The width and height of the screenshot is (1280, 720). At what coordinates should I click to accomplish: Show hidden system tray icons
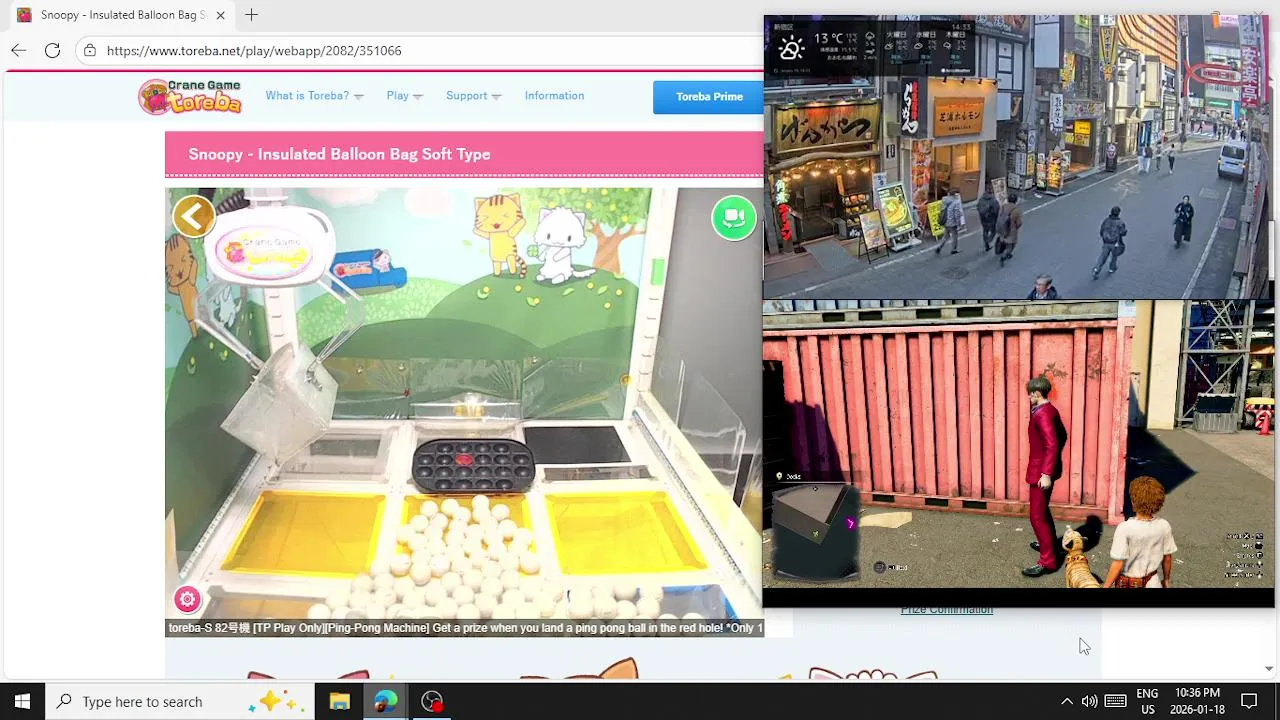1066,701
